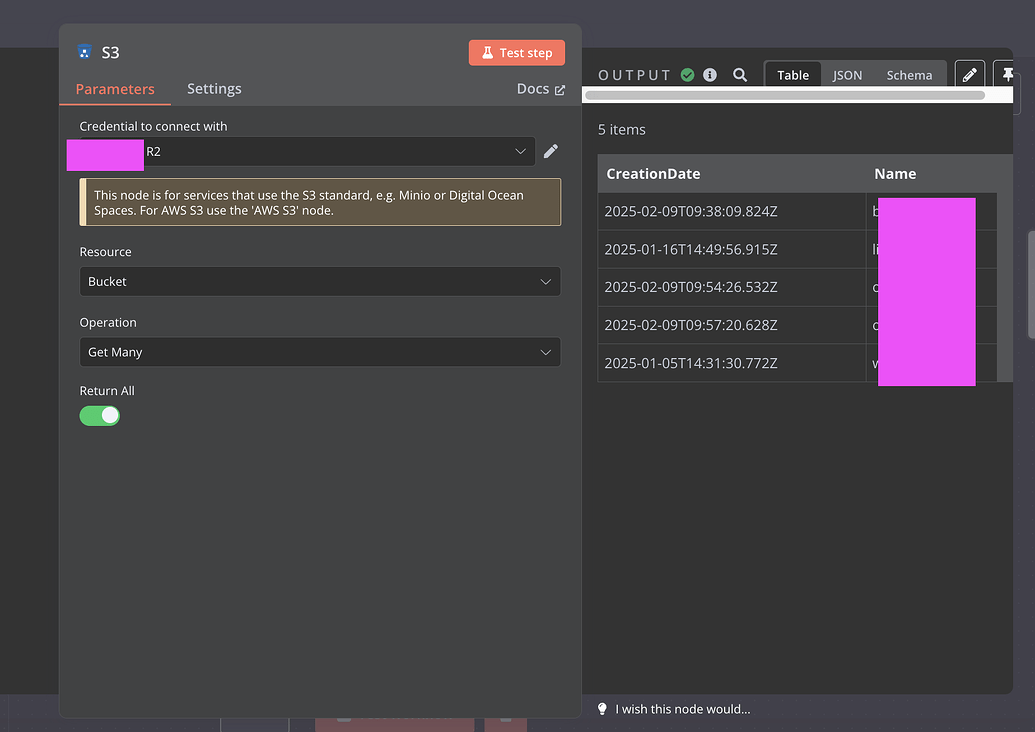Open credential editor via the pencil icon
The image size is (1035, 732).
point(550,151)
